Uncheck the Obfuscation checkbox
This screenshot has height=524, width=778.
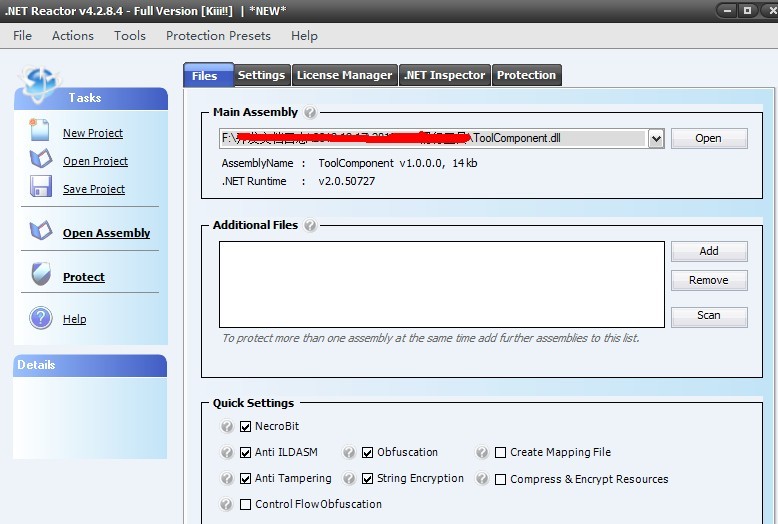click(x=367, y=453)
